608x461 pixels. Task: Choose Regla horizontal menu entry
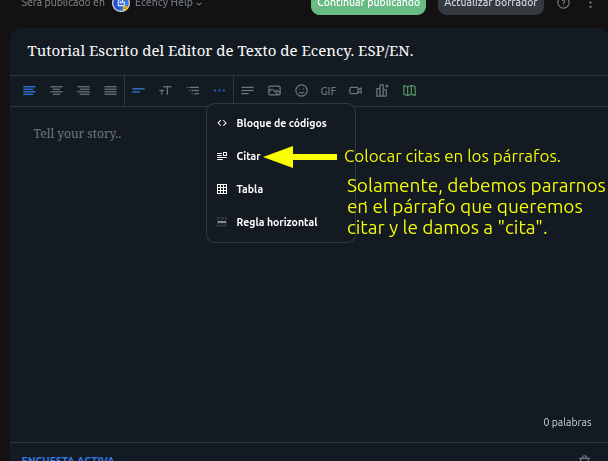(x=281, y=222)
